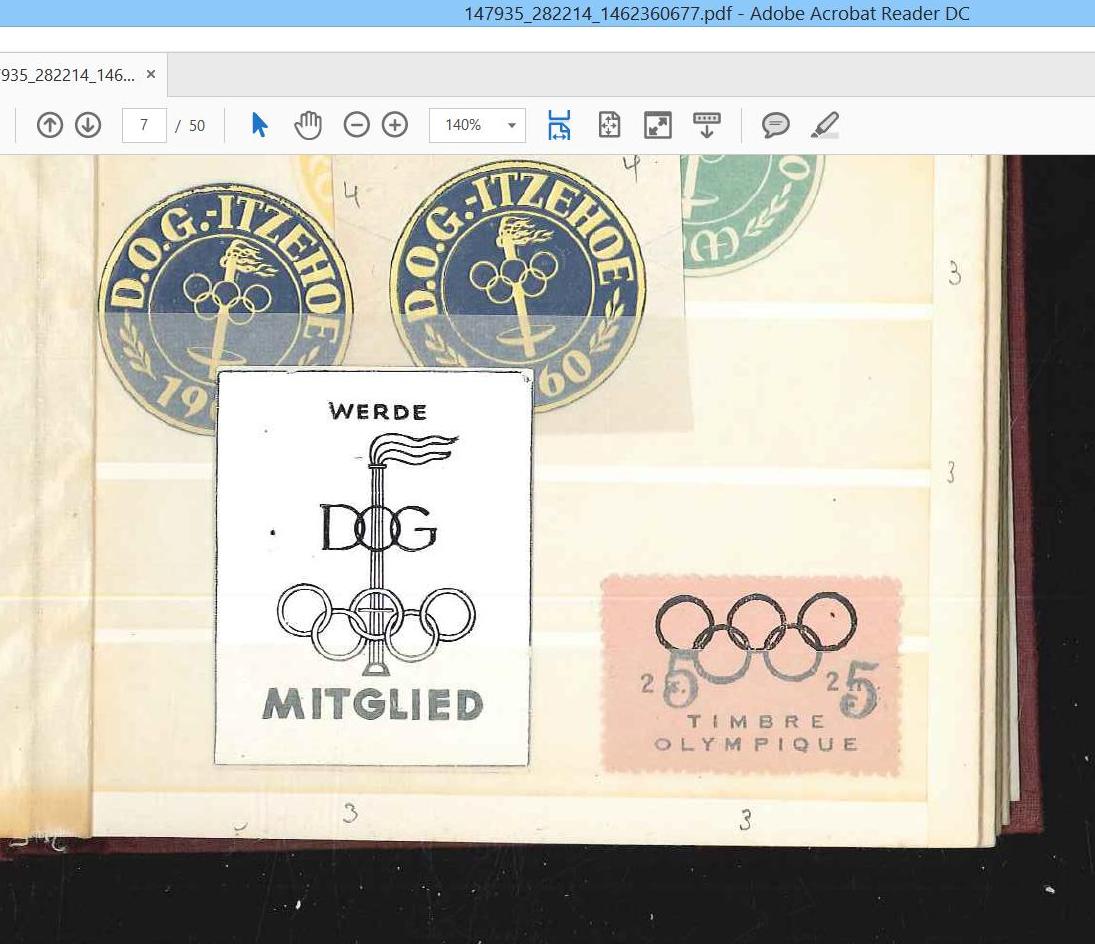This screenshot has width=1095, height=944.
Task: Activate the selection arrow tool
Action: [x=259, y=126]
